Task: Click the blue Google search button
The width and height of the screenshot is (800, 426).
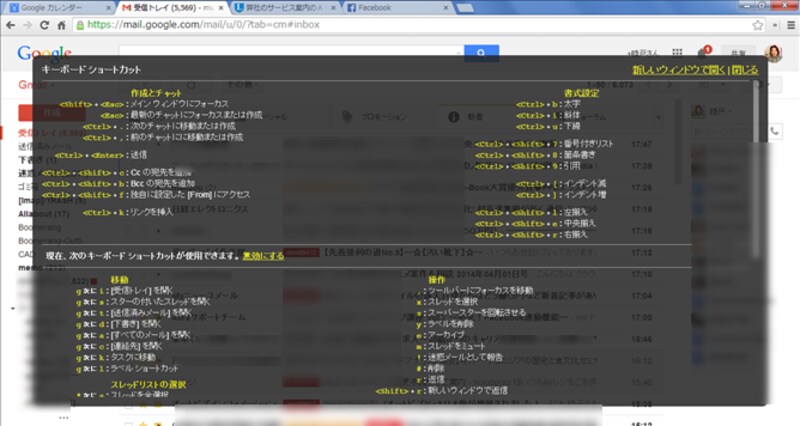Action: (x=481, y=53)
